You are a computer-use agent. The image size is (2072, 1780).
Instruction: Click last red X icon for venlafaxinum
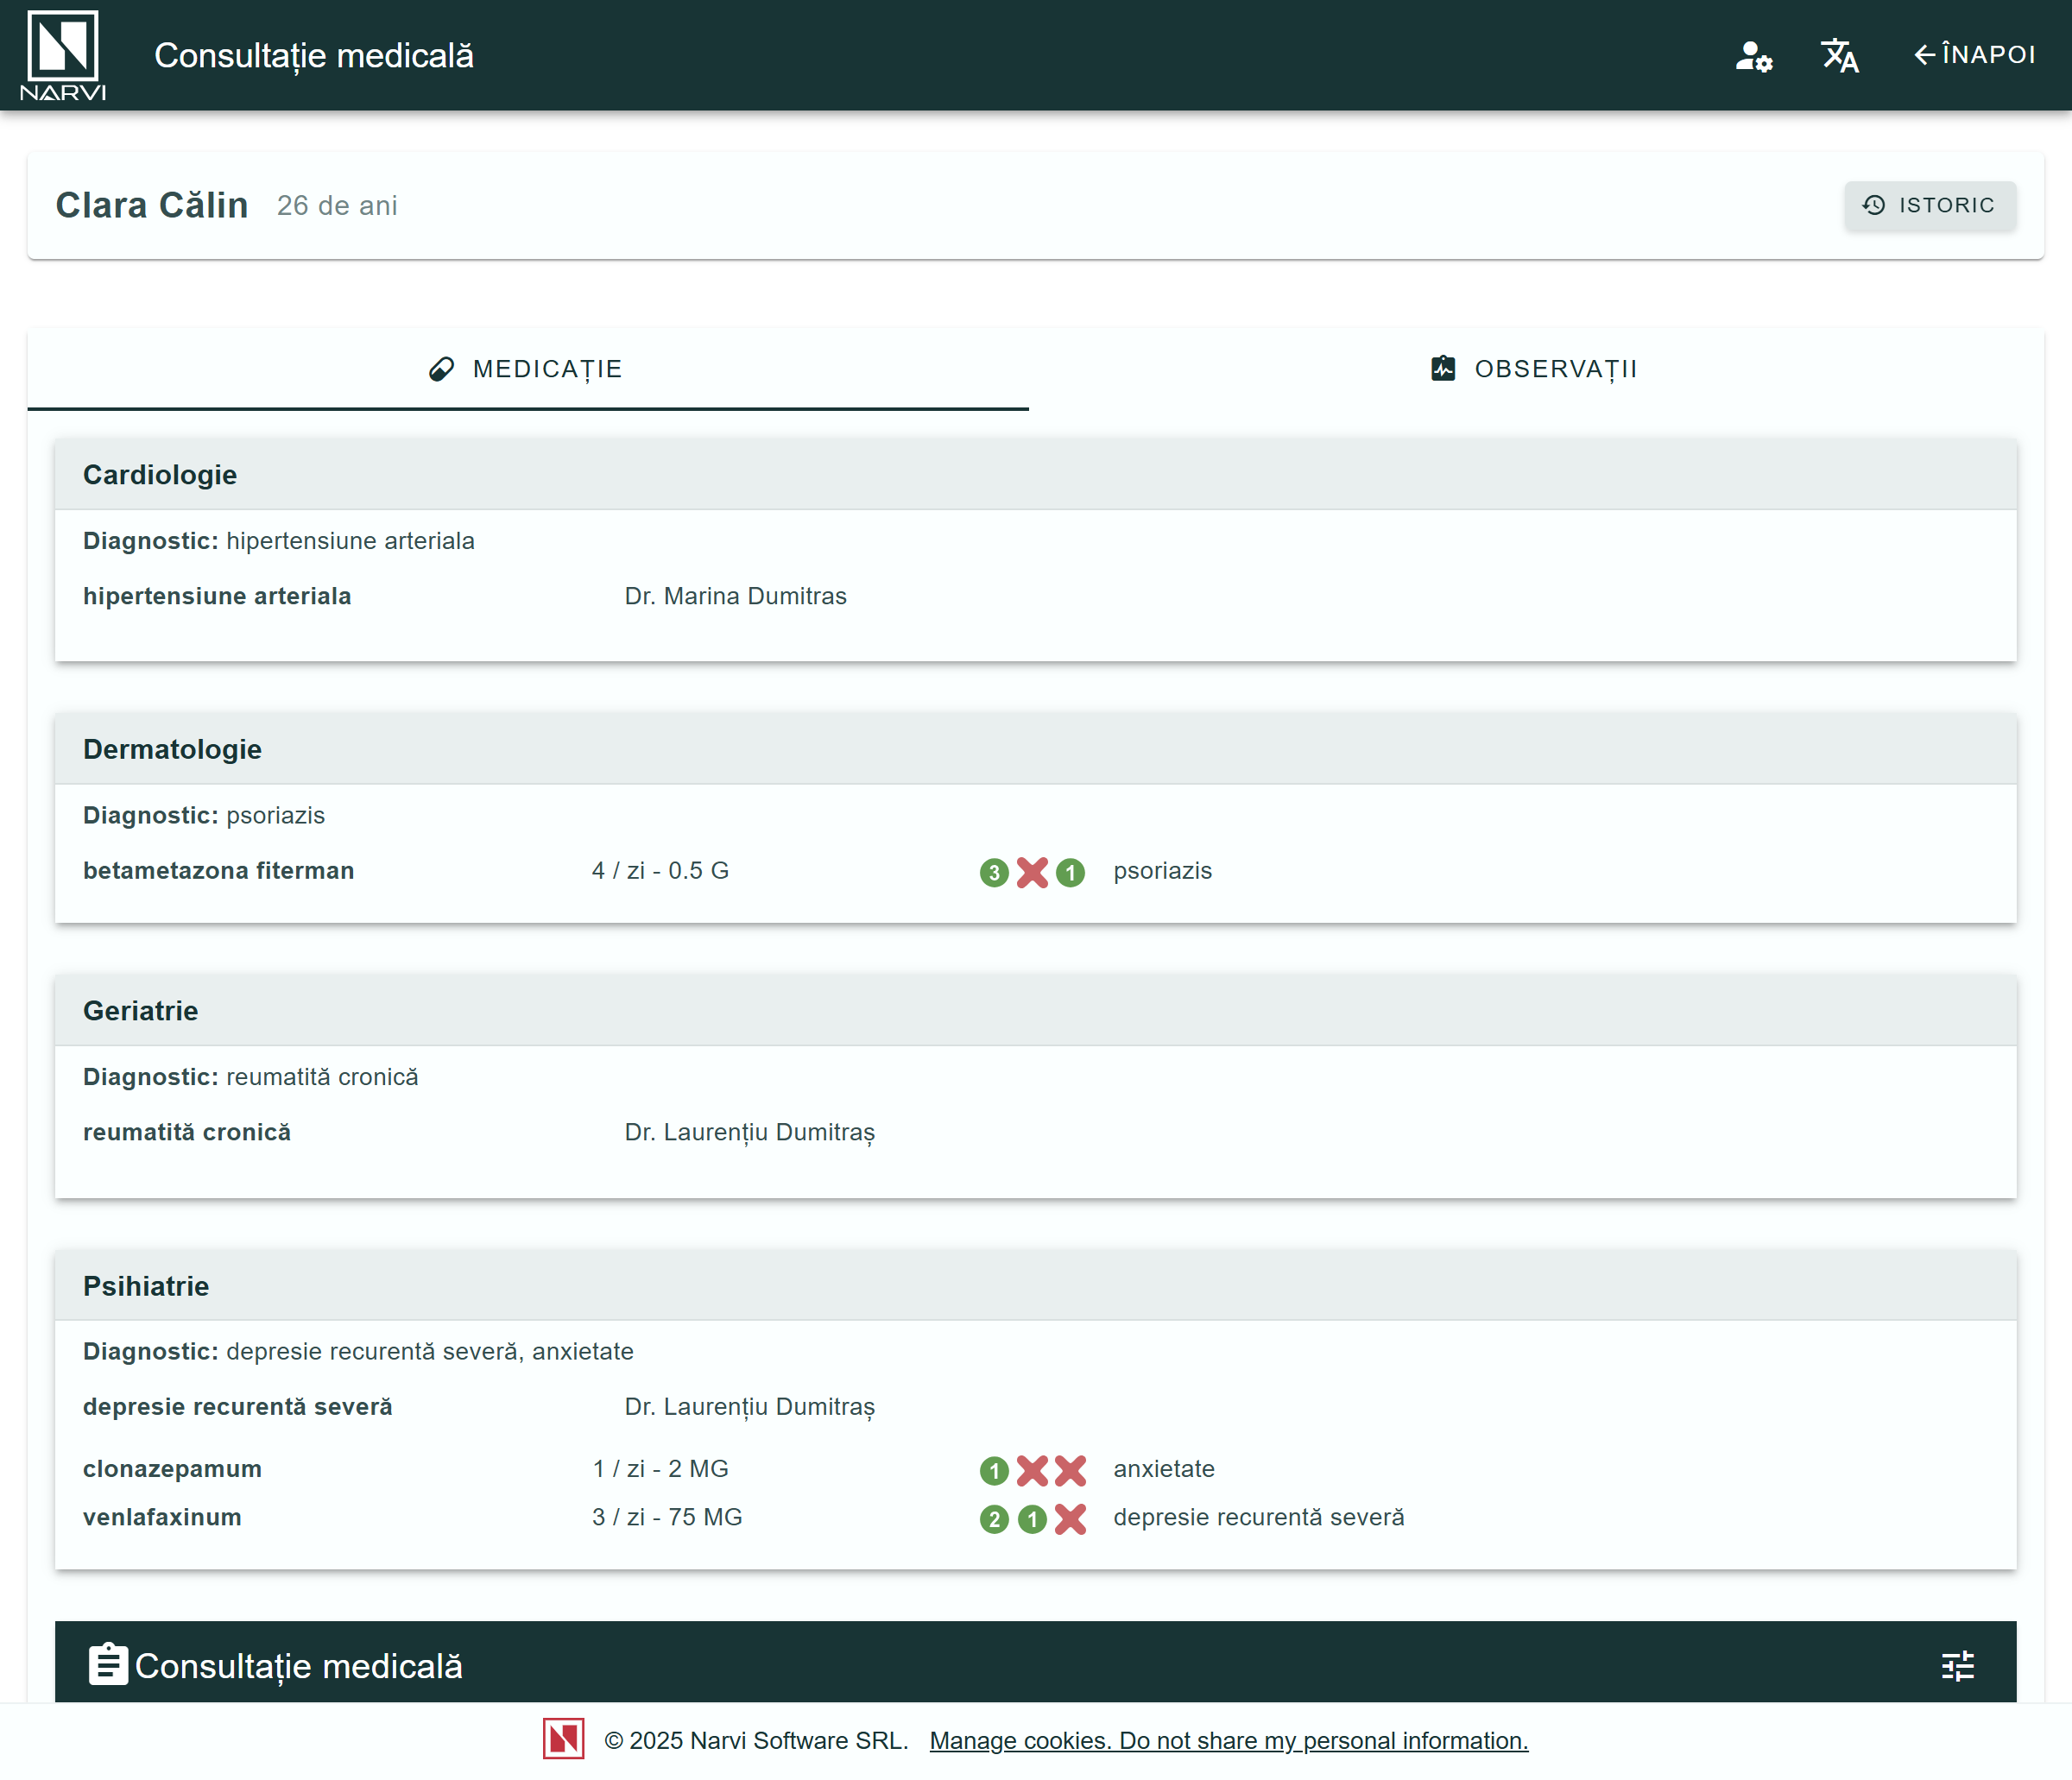[x=1070, y=1519]
